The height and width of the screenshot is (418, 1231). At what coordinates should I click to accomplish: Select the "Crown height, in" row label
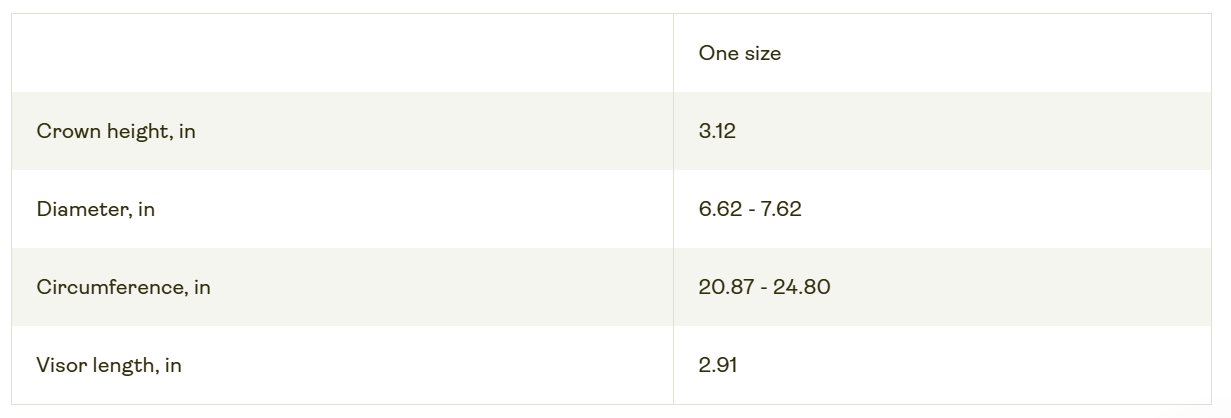(x=116, y=131)
